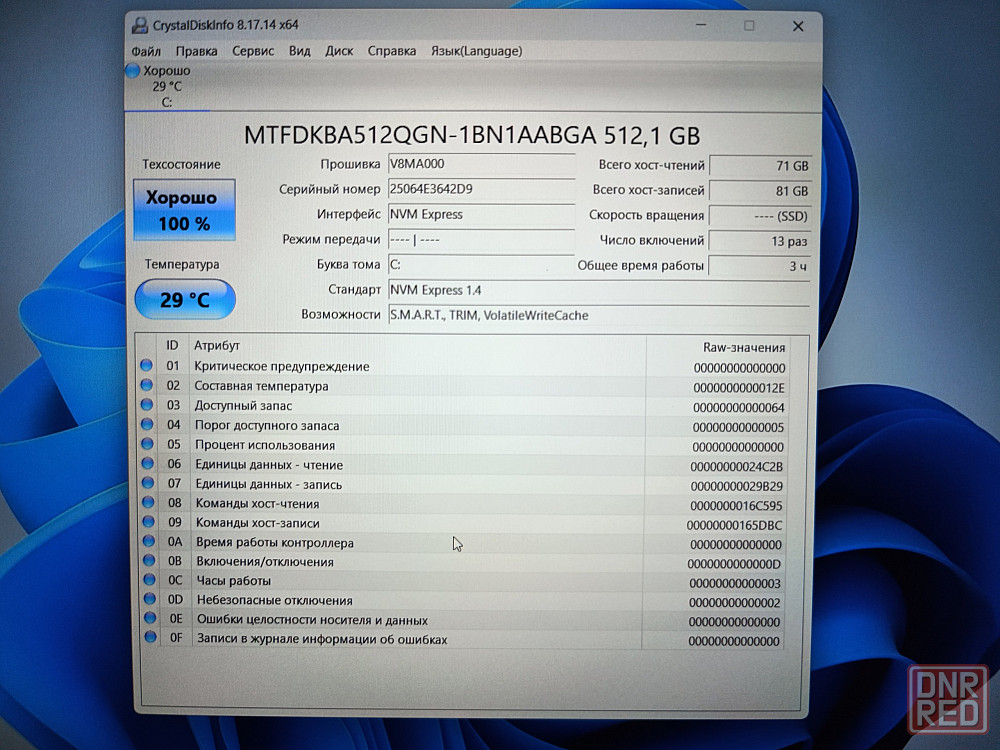Click the Серийный номер field
The height and width of the screenshot is (750, 1000).
tap(480, 189)
